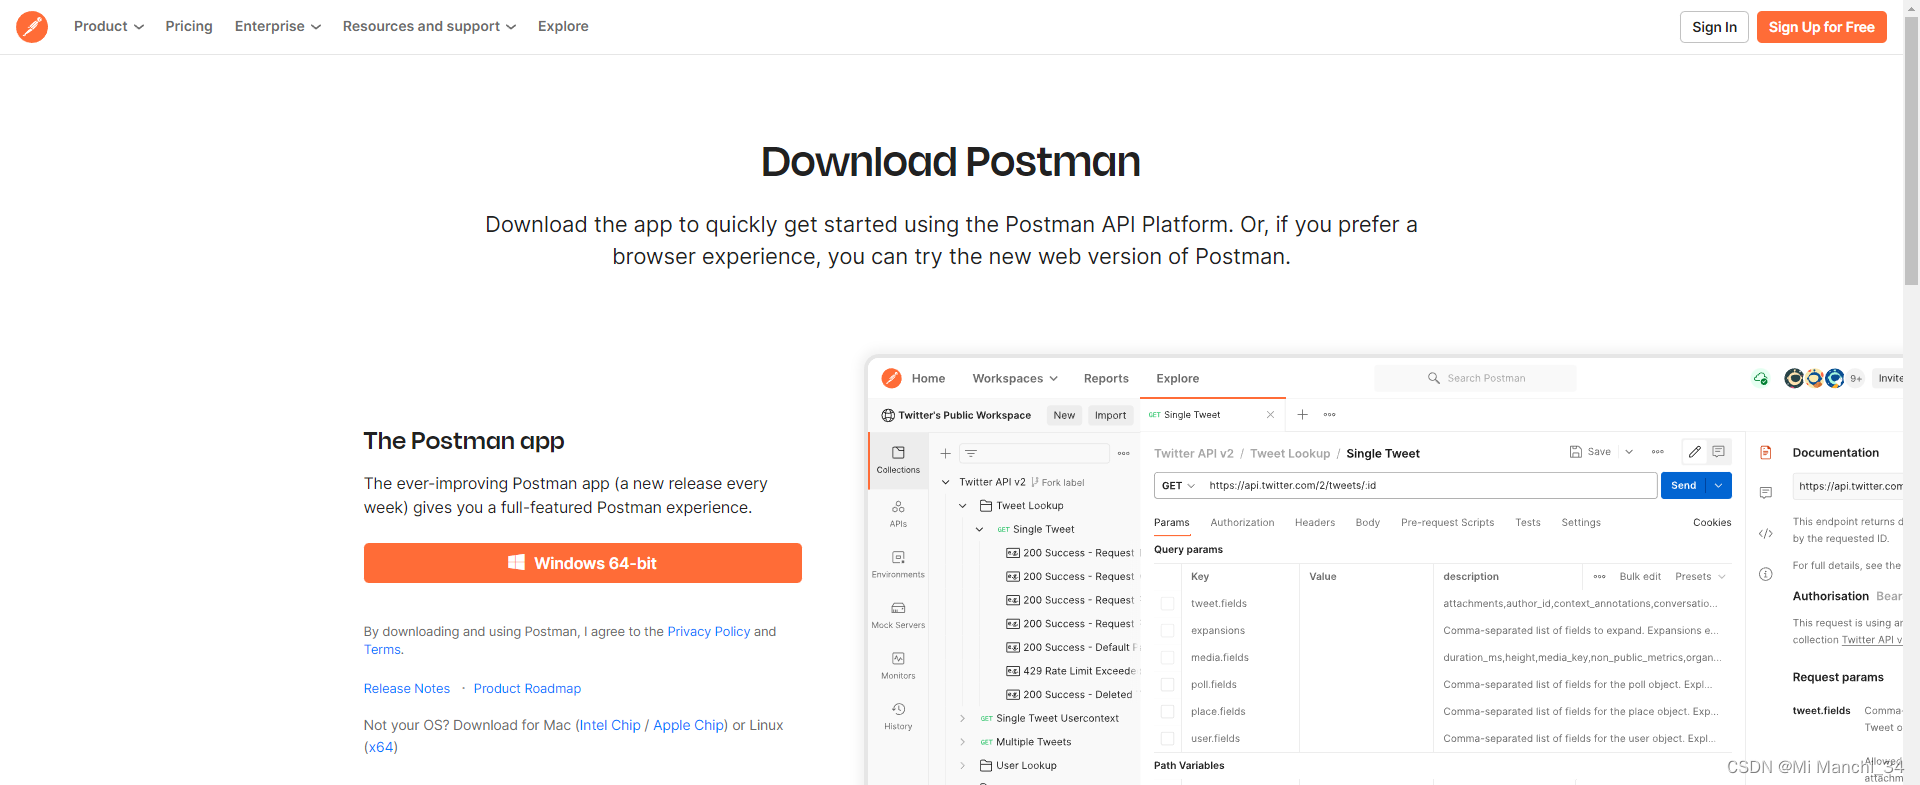Viewport: 1920px width, 785px height.
Task: Collapse the Twitter API v2 collection
Action: [945, 482]
